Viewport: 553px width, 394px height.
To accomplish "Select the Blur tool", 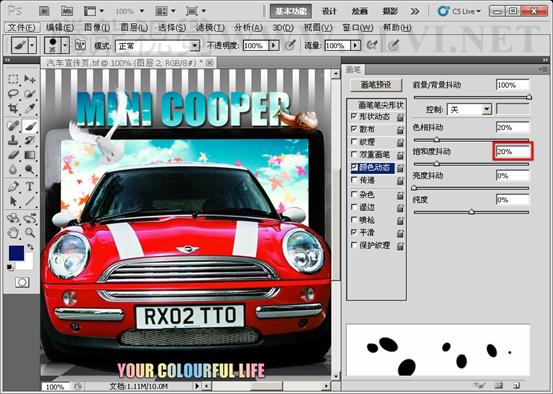I will tap(13, 170).
